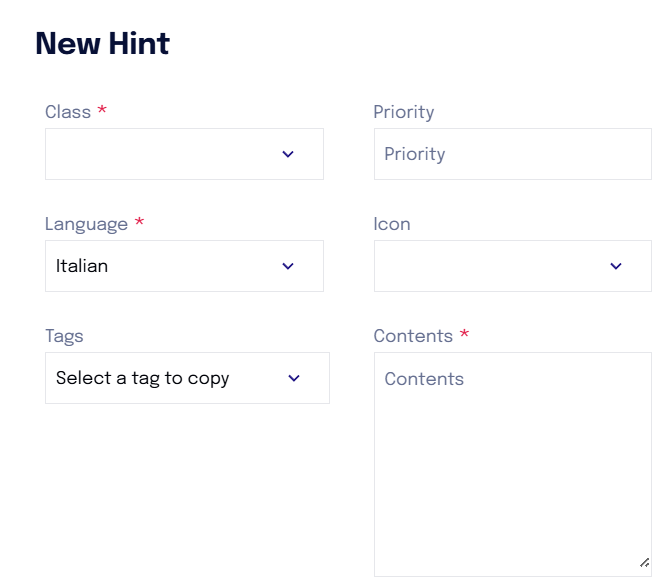
Task: Click inside the Contents text area
Action: tap(513, 464)
